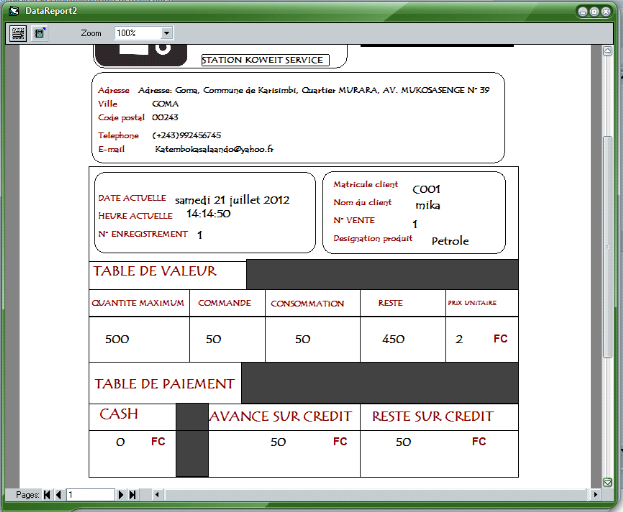Click vertical scrollbar up arrow
Screen dimensions: 623x512
(x=608, y=51)
